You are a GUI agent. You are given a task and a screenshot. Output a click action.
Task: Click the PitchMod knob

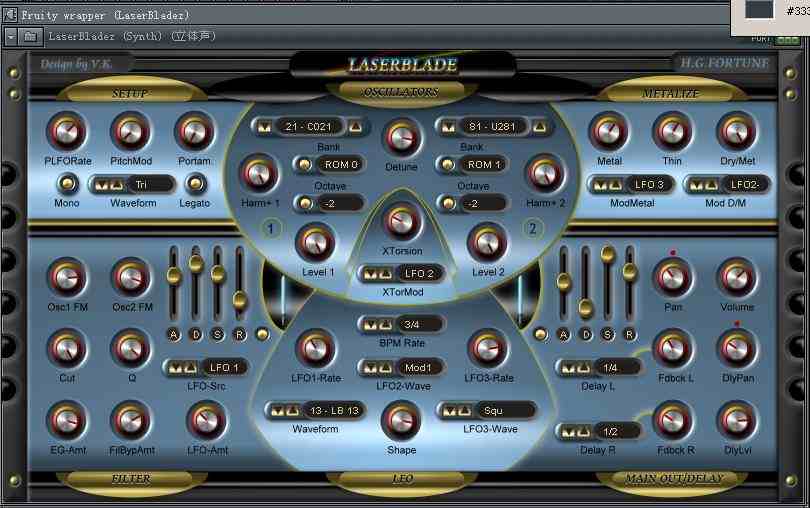click(x=131, y=132)
